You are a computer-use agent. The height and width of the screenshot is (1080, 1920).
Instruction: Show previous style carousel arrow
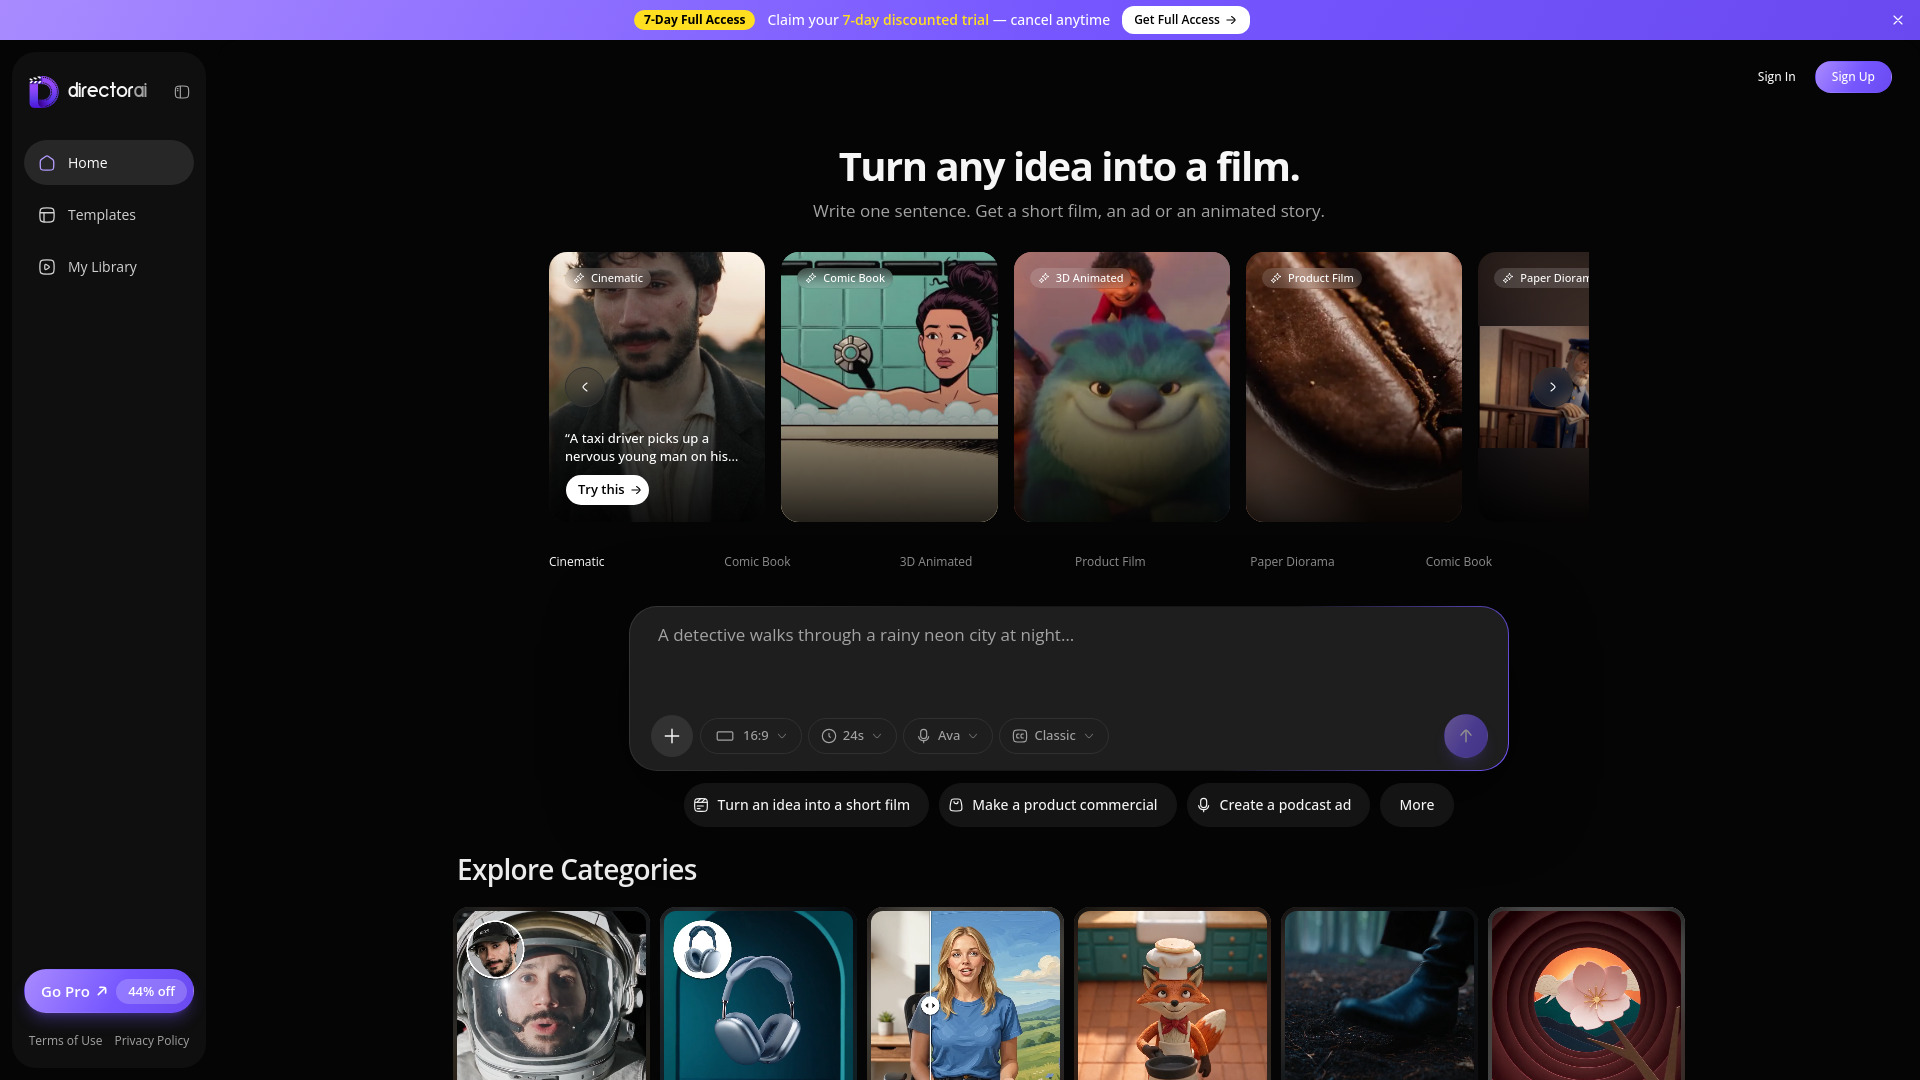click(x=585, y=387)
